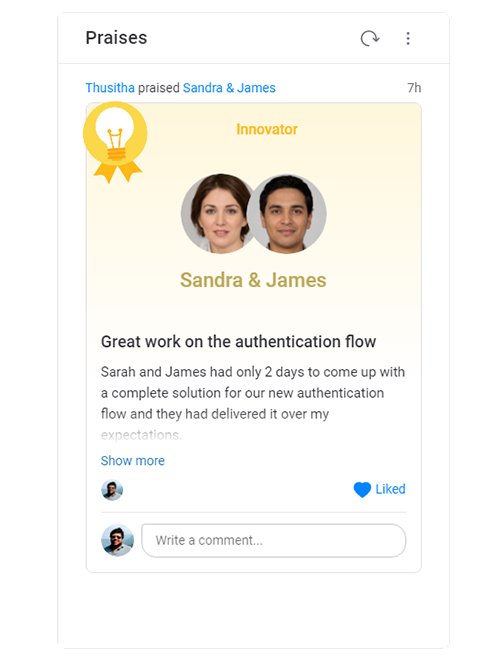Click your avatar beside the comment box
Image resolution: width=504 pixels, height=659 pixels.
tap(118, 540)
